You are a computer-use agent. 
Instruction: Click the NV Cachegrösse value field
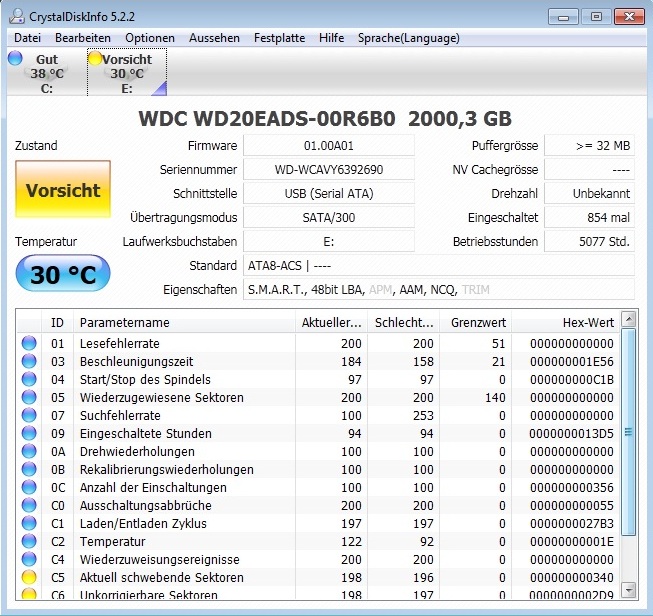coord(589,170)
